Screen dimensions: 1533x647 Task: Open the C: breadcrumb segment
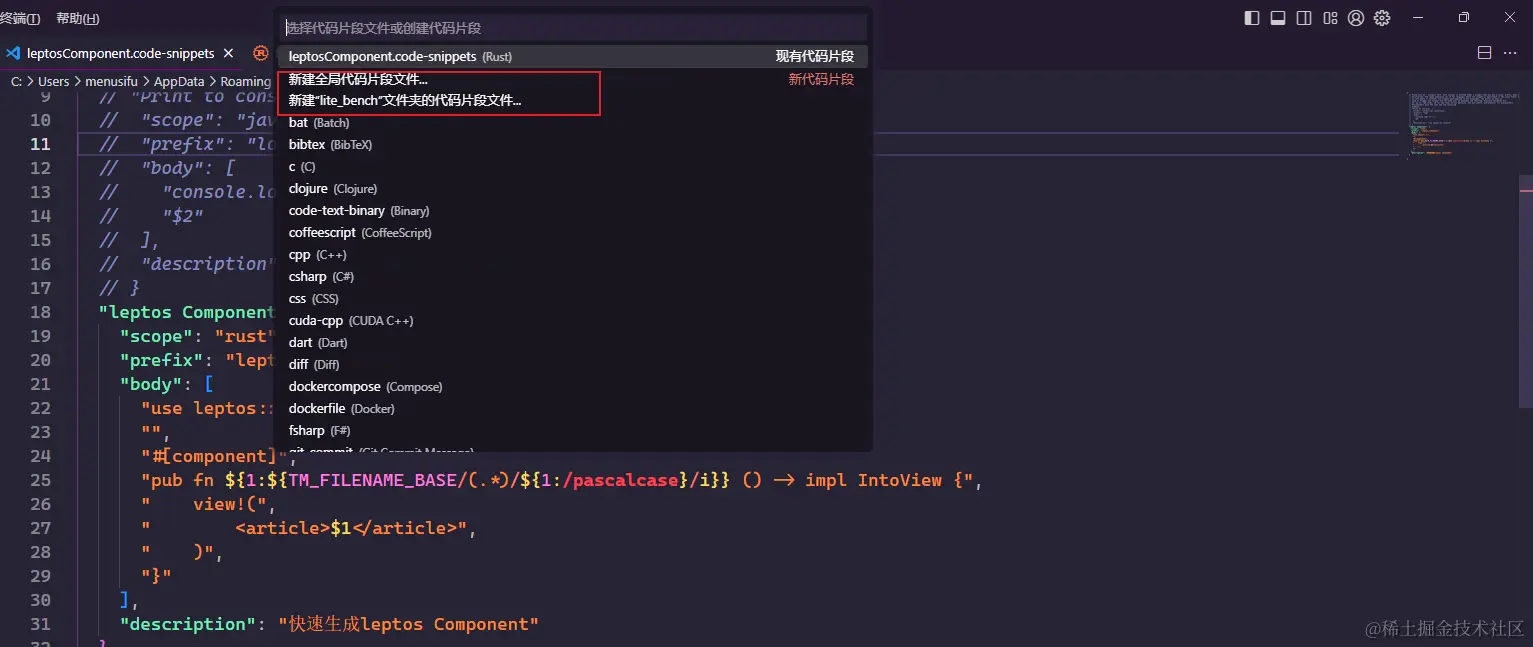click(x=16, y=82)
